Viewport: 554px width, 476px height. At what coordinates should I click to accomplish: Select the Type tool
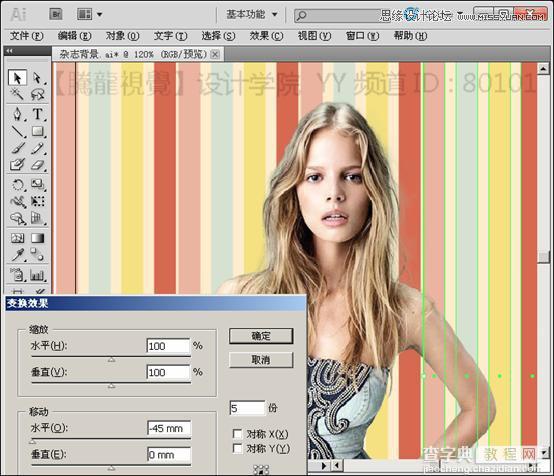pos(37,114)
